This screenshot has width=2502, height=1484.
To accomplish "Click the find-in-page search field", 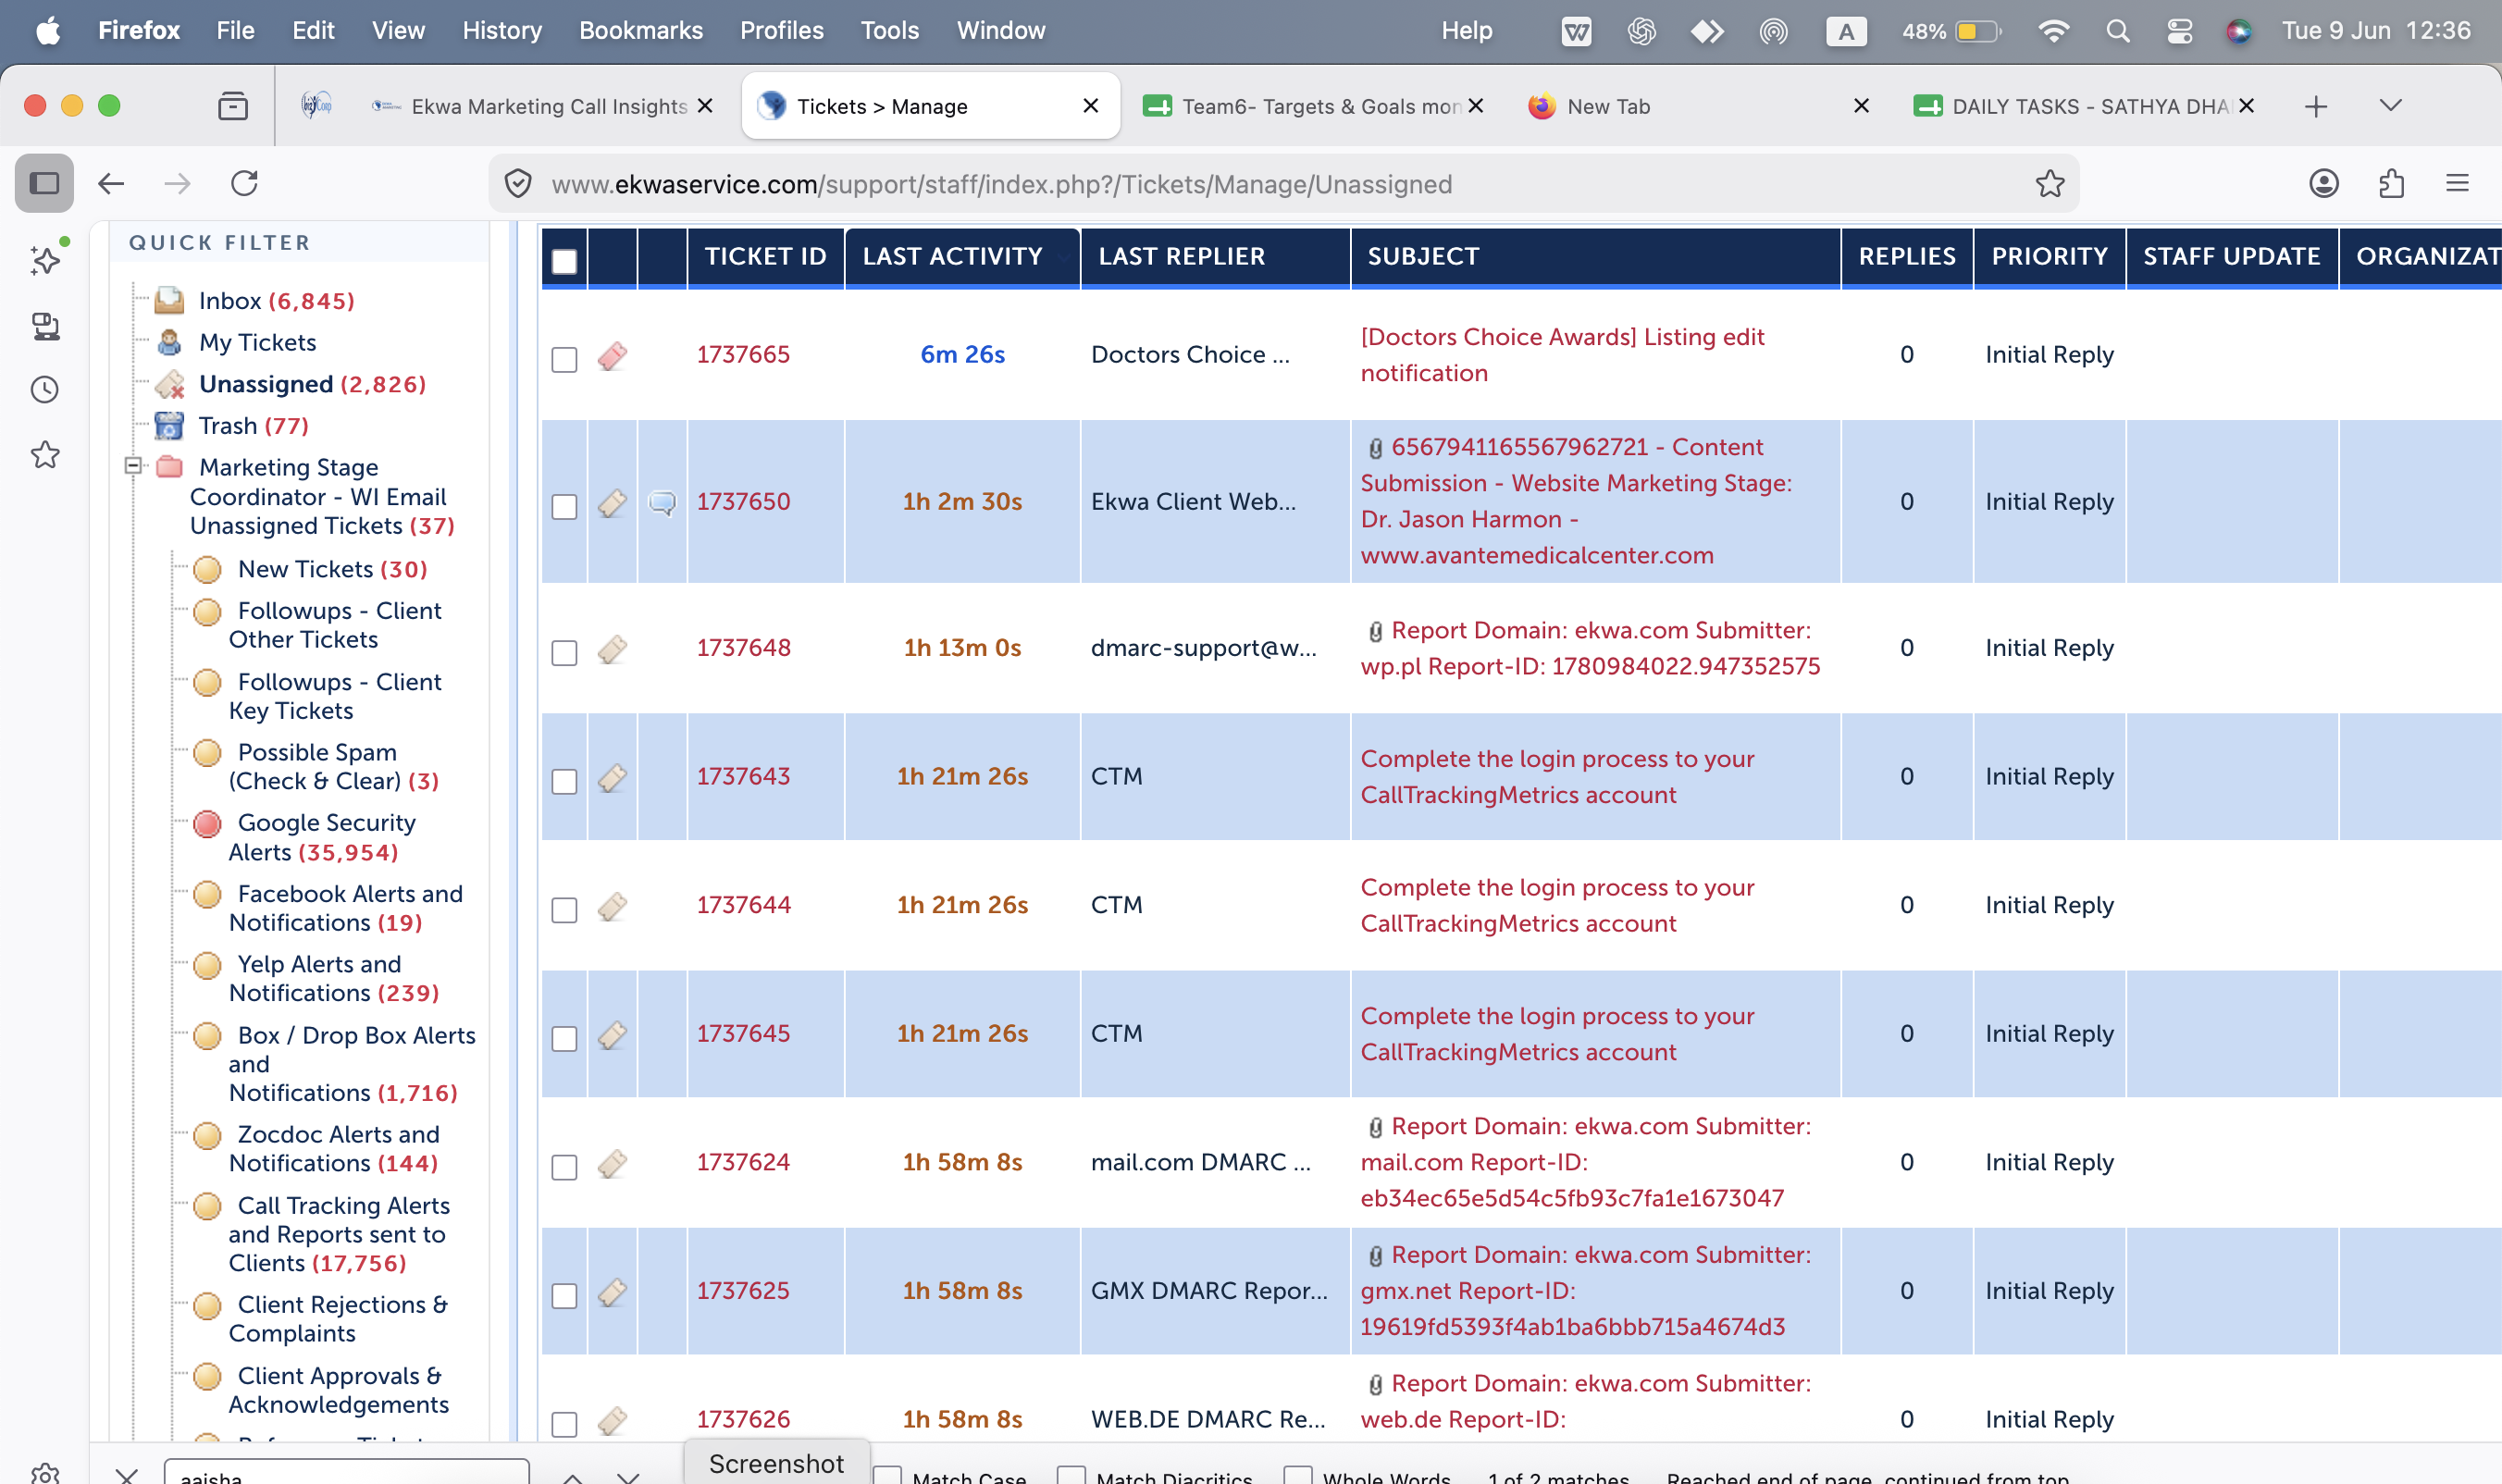I will click(346, 1474).
